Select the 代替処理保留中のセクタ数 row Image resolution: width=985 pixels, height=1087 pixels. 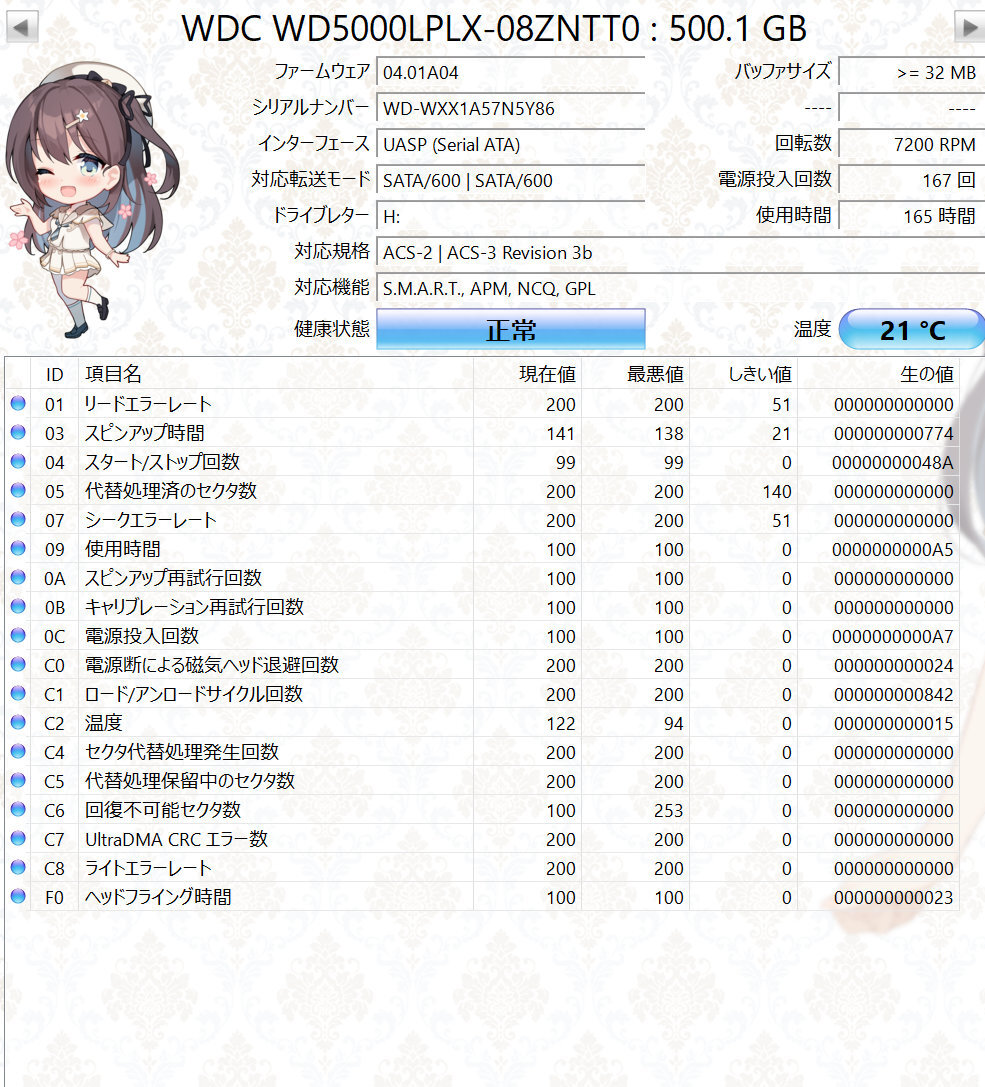pyautogui.click(x=482, y=781)
